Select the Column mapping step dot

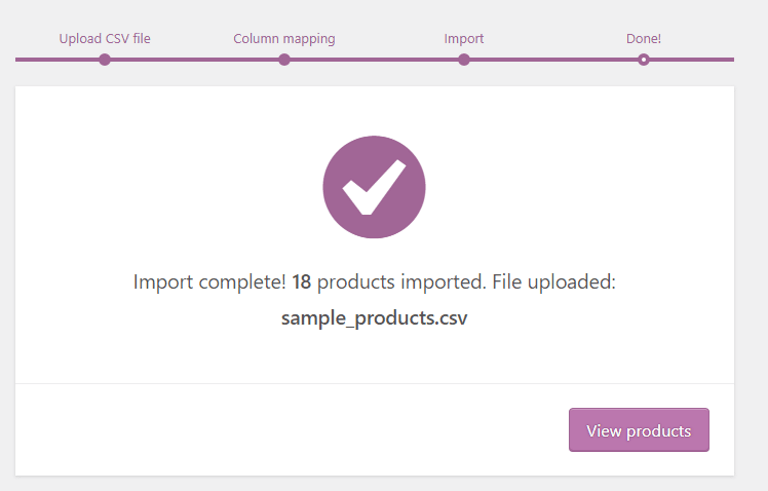click(x=284, y=60)
